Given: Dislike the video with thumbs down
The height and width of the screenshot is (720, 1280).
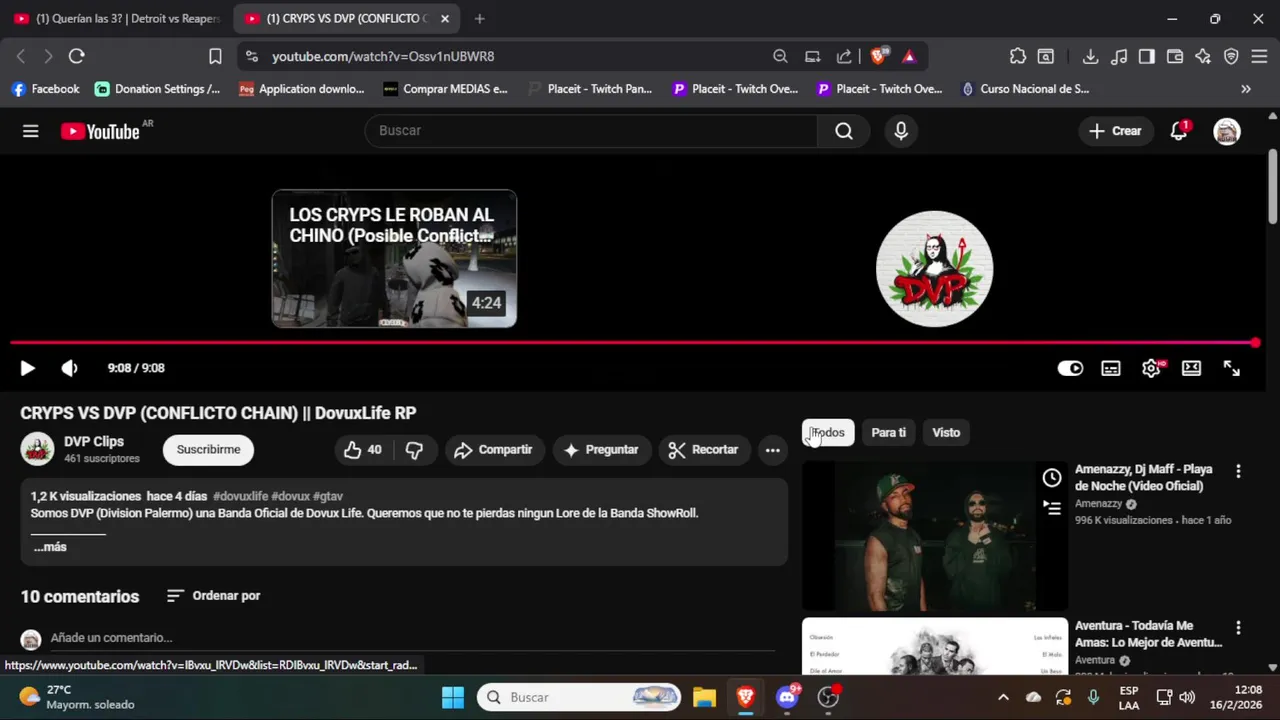Looking at the screenshot, I should (x=414, y=450).
